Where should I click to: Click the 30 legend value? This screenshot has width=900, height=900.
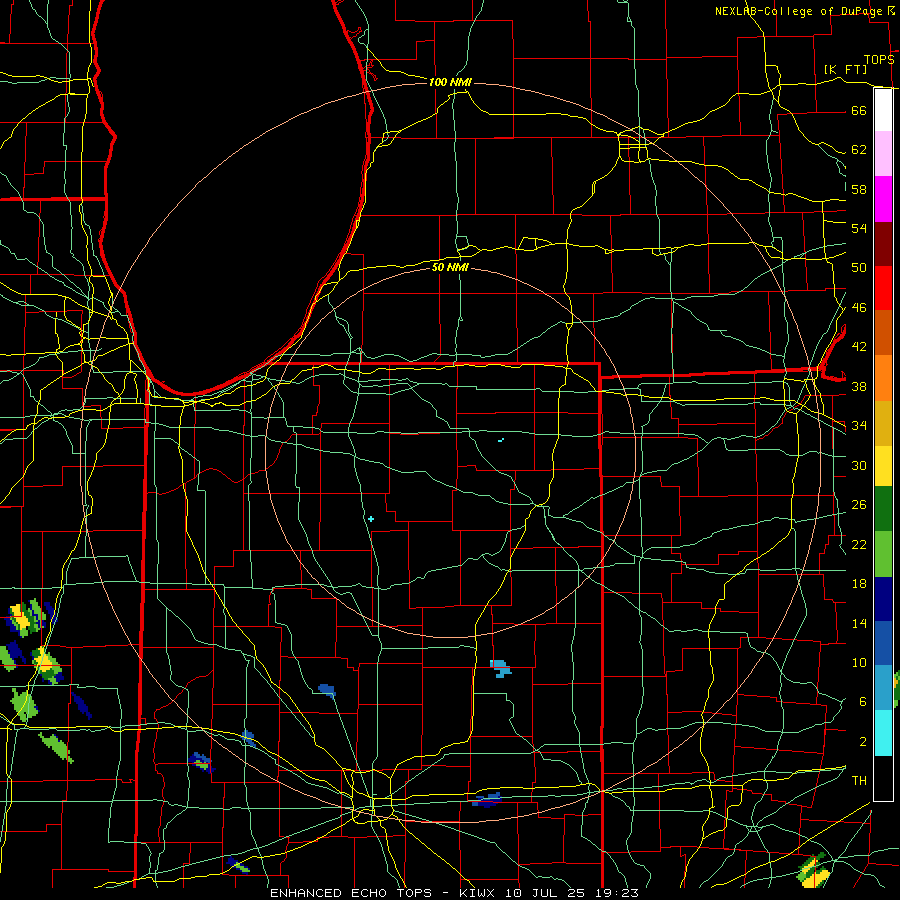[859, 465]
